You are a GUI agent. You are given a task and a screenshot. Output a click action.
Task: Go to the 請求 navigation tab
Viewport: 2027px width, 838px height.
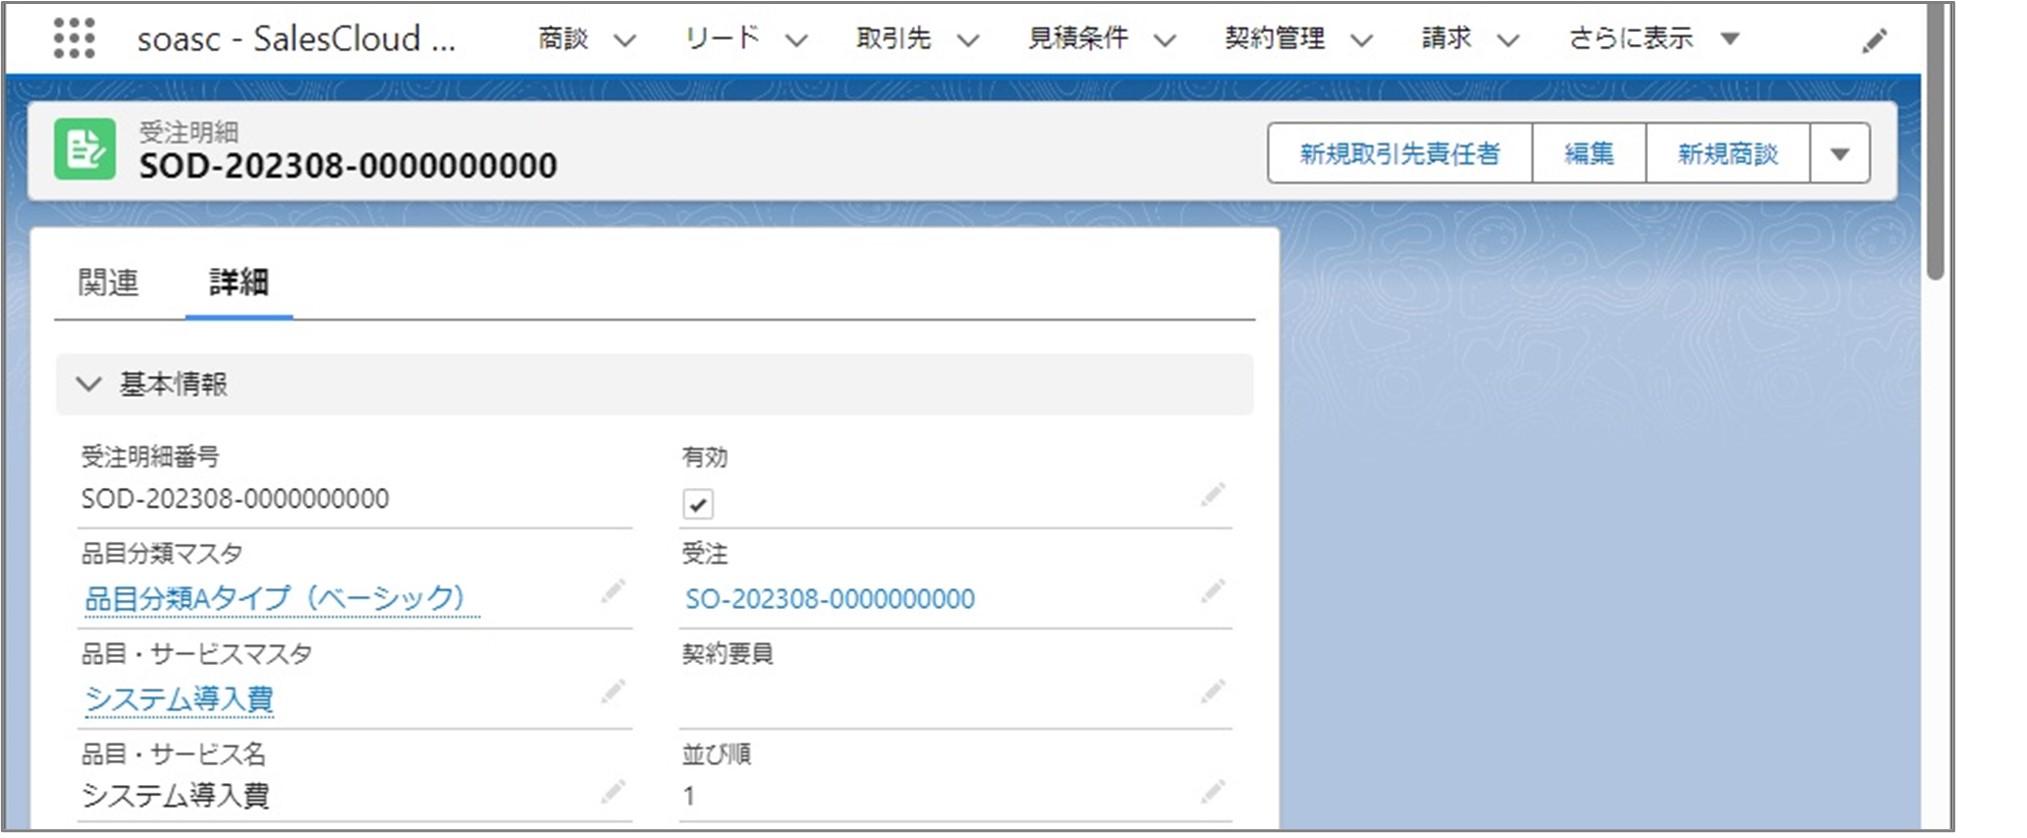pos(1447,38)
